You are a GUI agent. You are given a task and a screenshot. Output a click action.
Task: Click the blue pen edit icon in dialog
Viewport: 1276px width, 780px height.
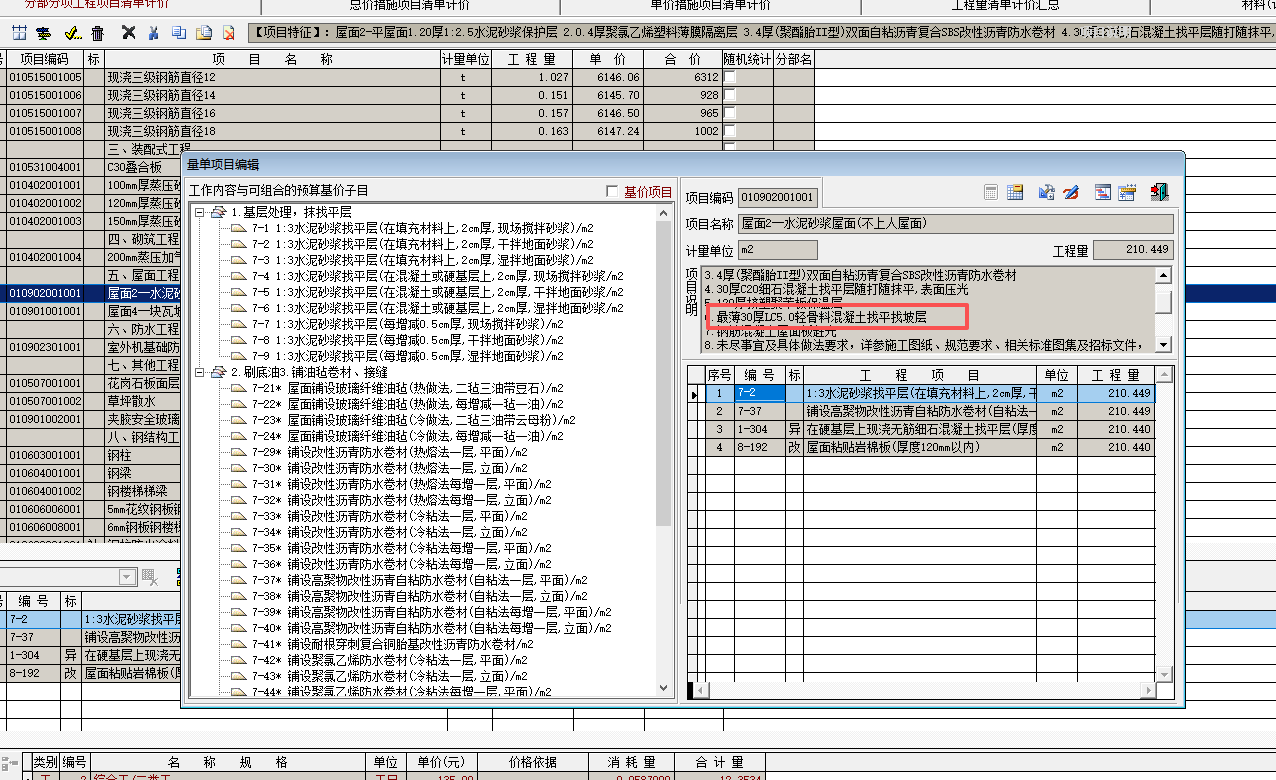pyautogui.click(x=1070, y=192)
